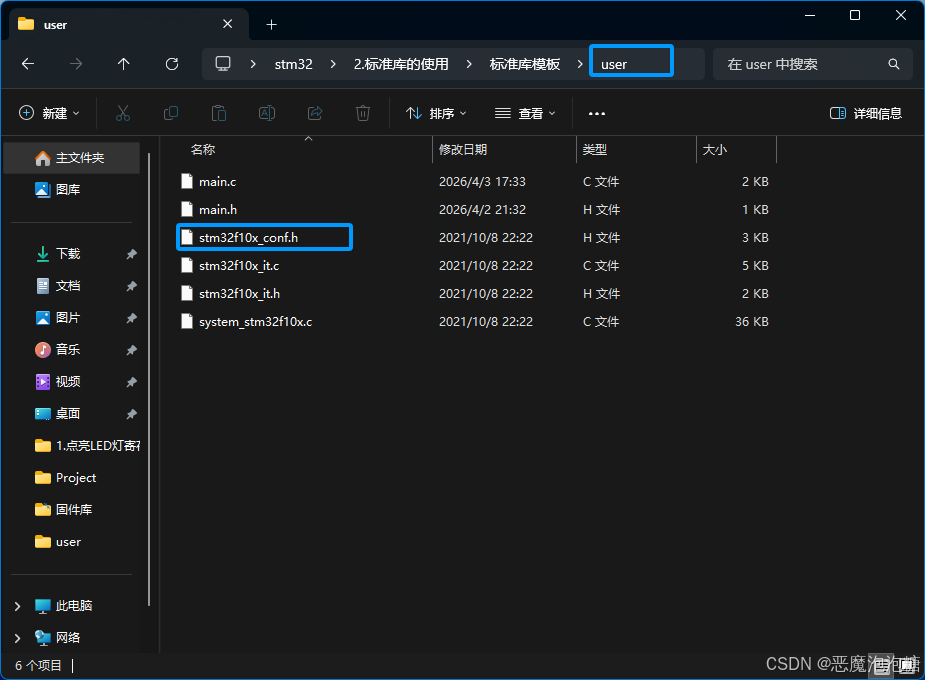Click the sidebar vertical scrollbar
Image resolution: width=925 pixels, height=680 pixels.
149,379
